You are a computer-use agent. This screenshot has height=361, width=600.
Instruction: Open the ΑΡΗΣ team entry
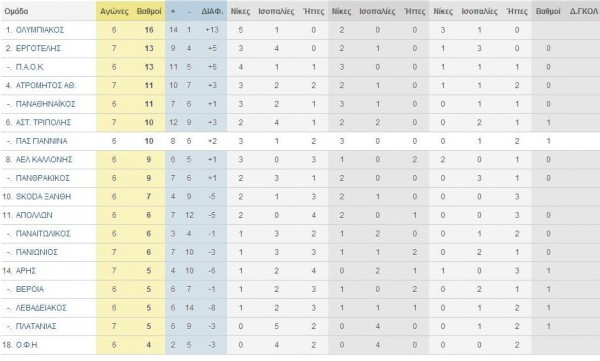point(26,271)
